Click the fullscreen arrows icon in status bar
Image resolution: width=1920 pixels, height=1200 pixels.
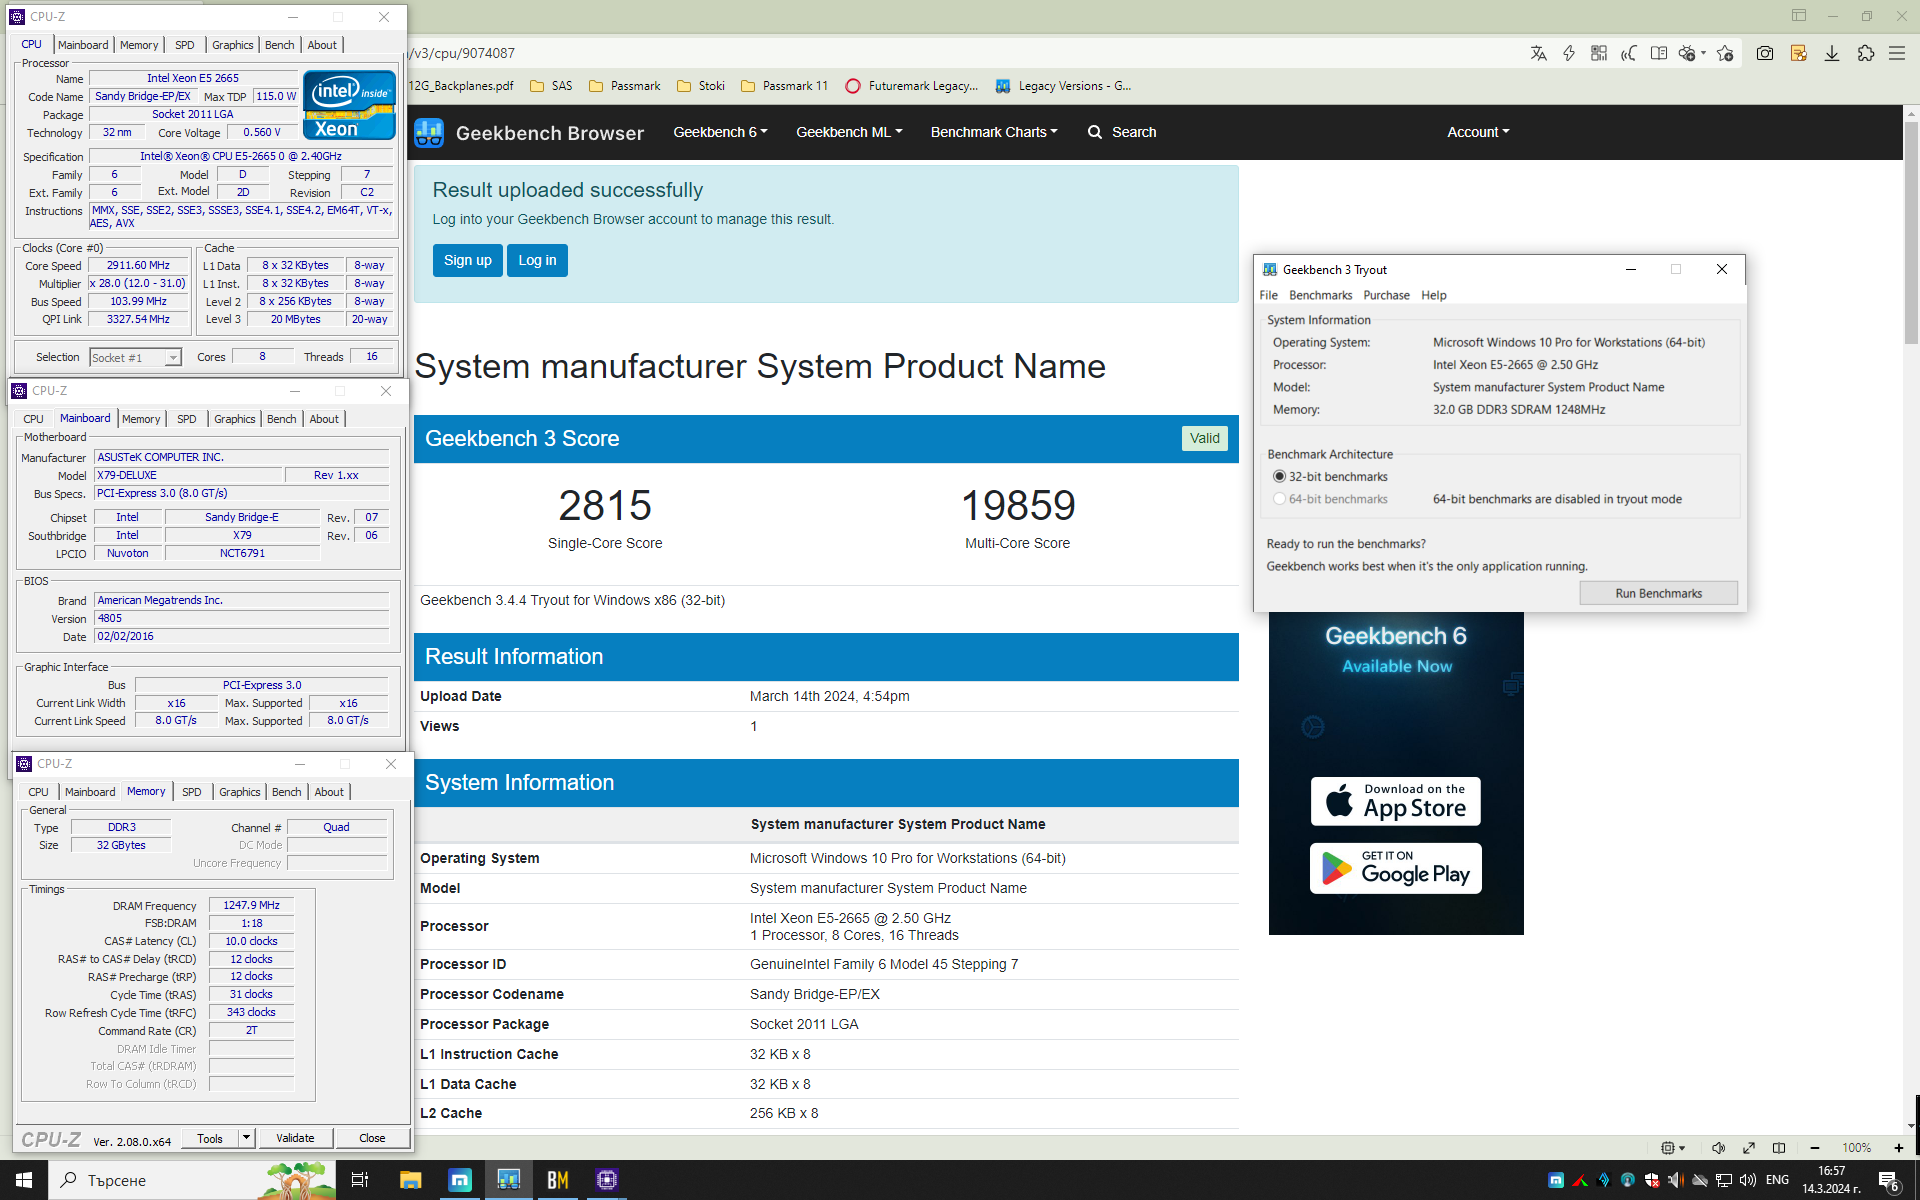pos(1749,1148)
